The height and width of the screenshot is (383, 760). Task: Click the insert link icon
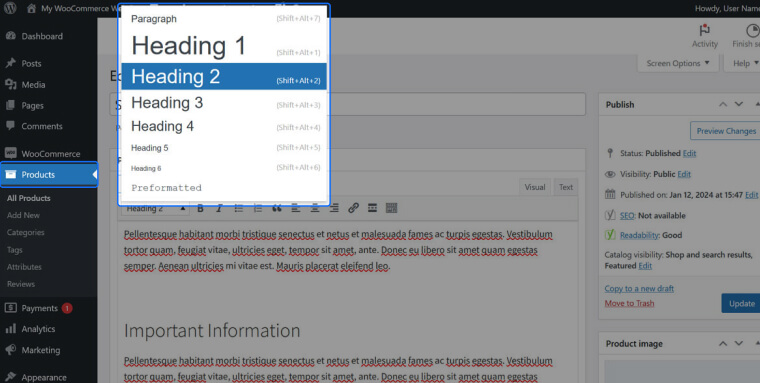pos(353,208)
